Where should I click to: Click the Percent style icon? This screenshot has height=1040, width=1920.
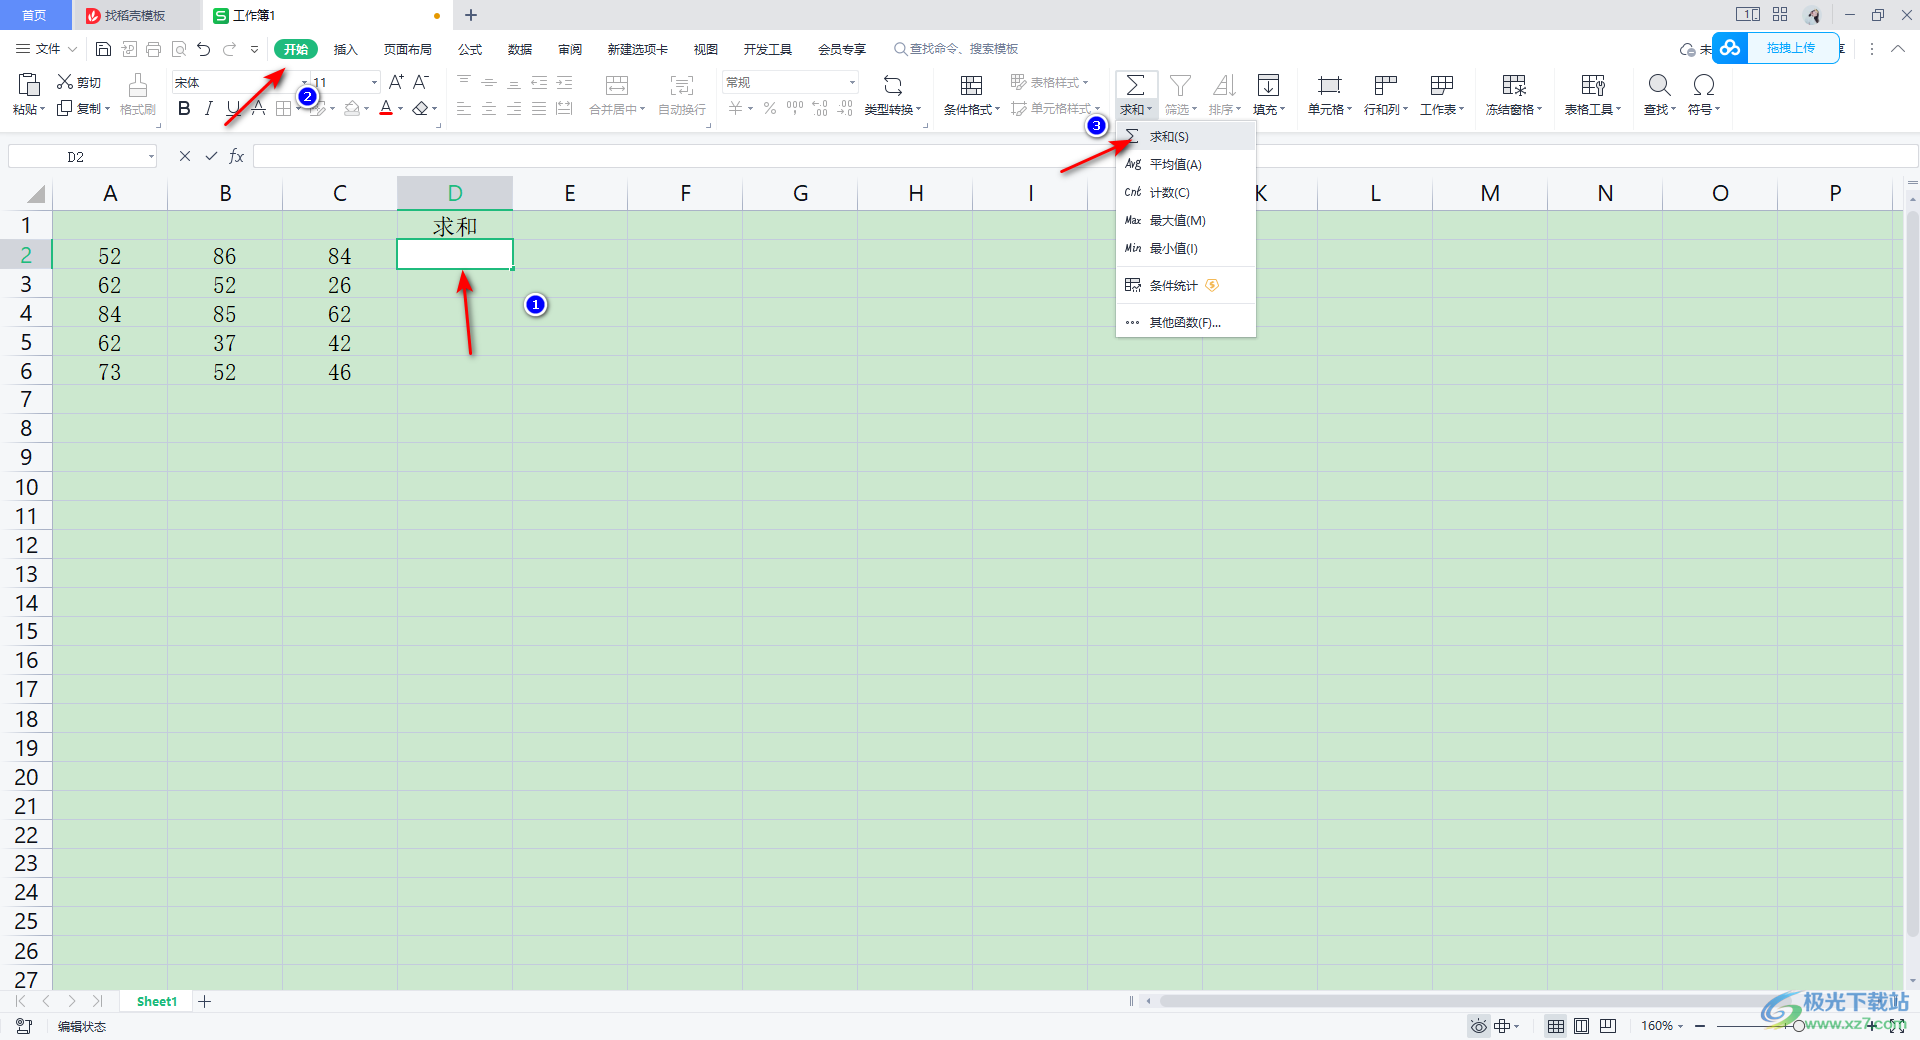770,108
